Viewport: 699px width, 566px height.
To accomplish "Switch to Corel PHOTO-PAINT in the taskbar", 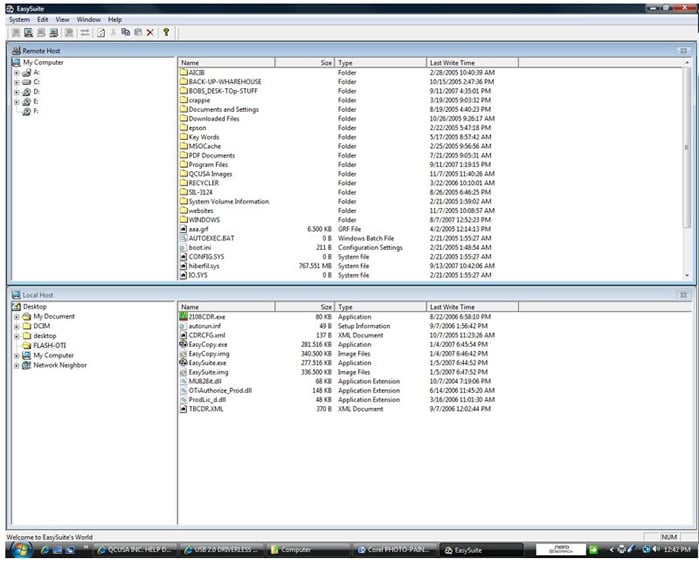I will [395, 550].
